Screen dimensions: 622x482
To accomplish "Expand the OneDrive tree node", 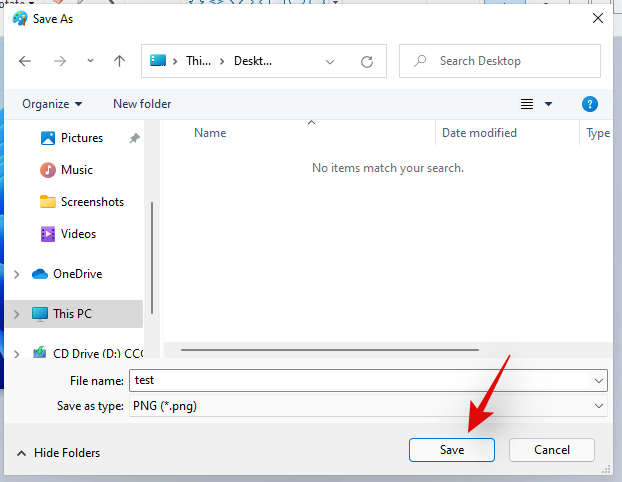I will (16, 274).
